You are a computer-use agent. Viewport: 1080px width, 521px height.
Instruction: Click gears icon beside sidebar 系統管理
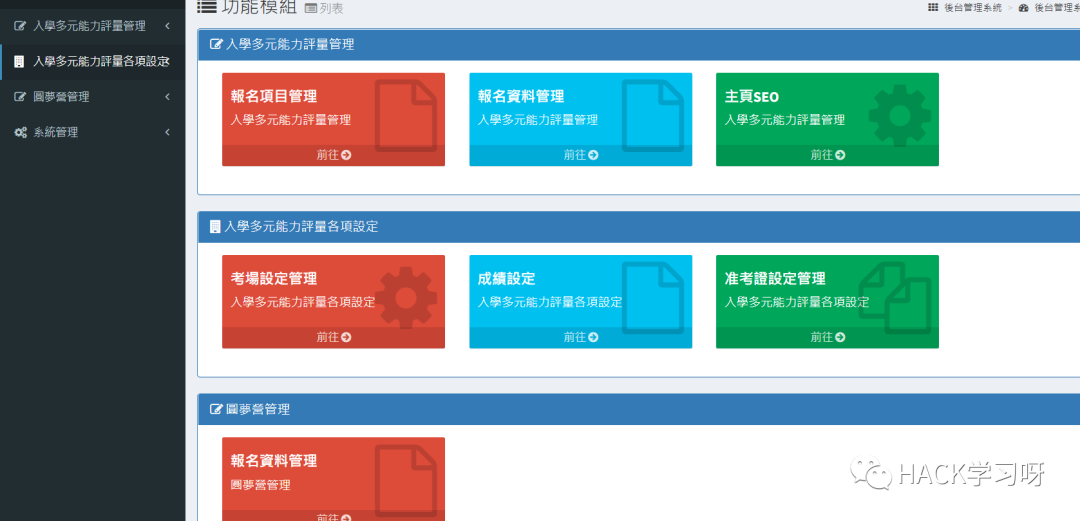pyautogui.click(x=21, y=132)
